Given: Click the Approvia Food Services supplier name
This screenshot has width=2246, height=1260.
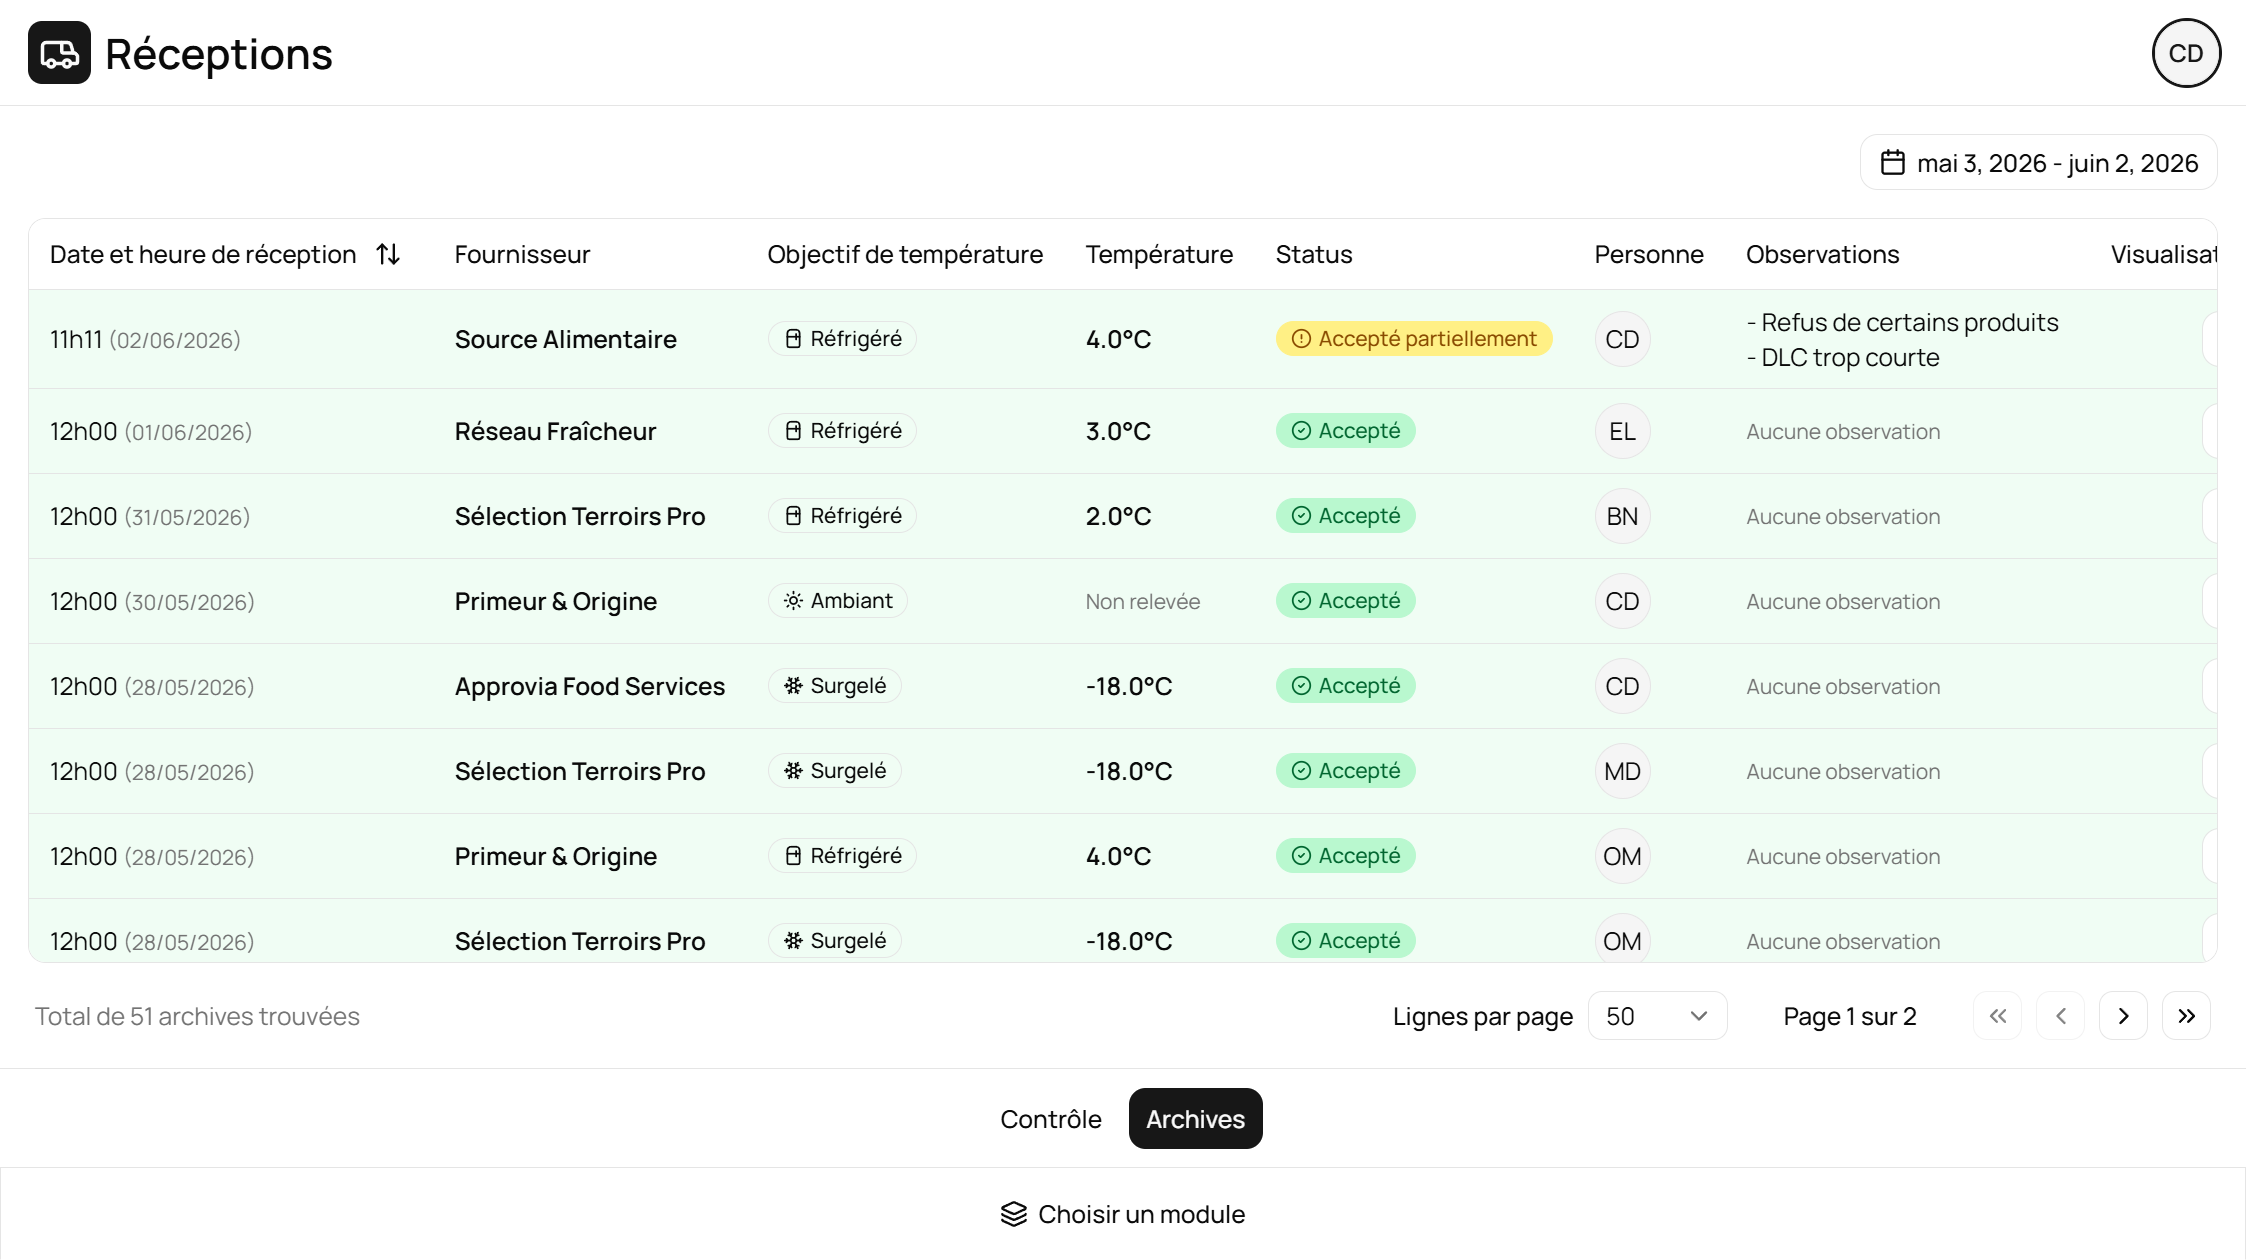Looking at the screenshot, I should point(590,686).
